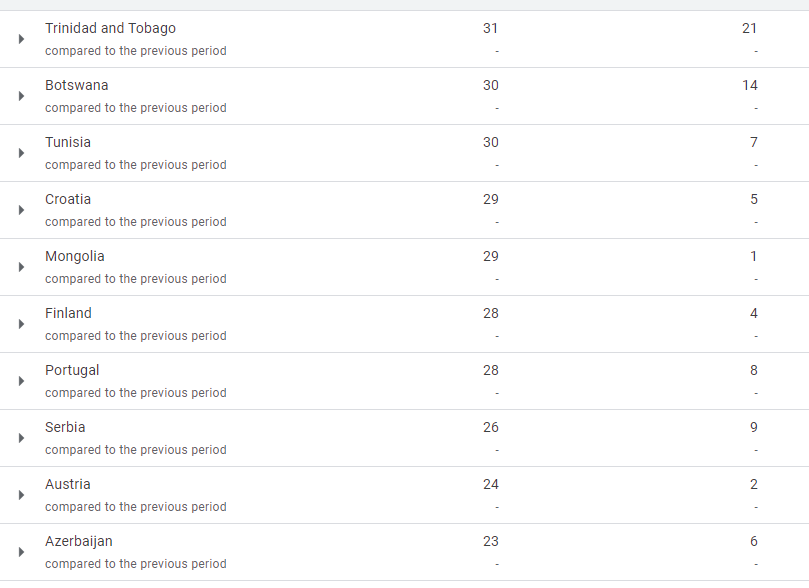
Task: Click Austria's value of 24
Action: tap(491, 484)
